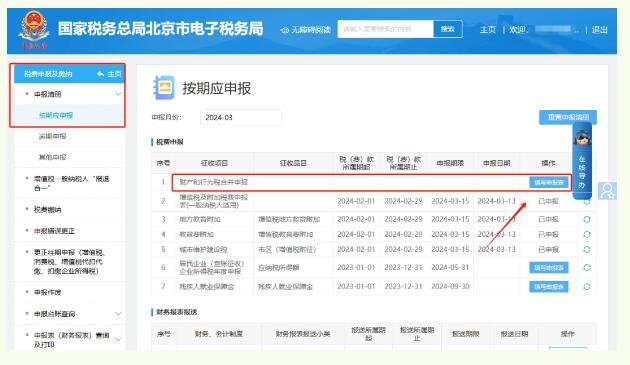Click 市区（增值税附征） cell

[x=287, y=250]
